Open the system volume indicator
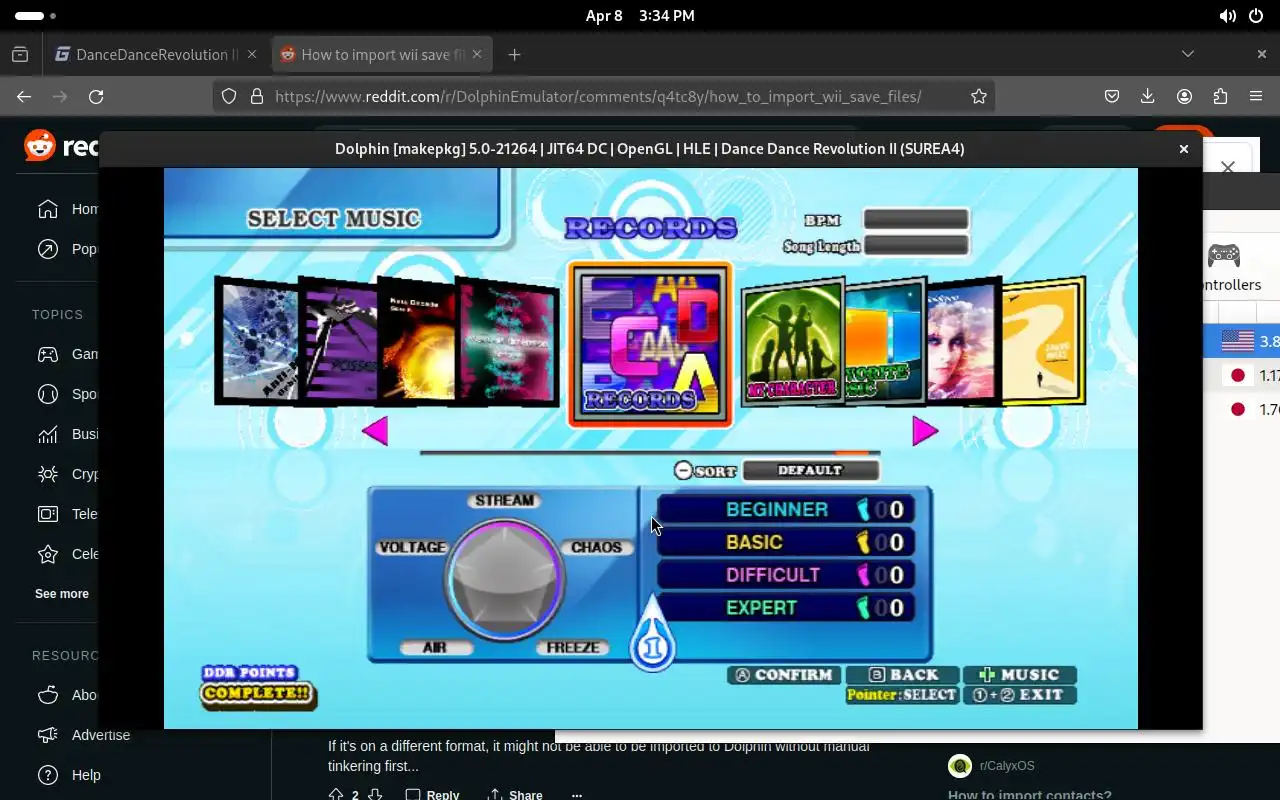1280x800 pixels. pos(1227,16)
